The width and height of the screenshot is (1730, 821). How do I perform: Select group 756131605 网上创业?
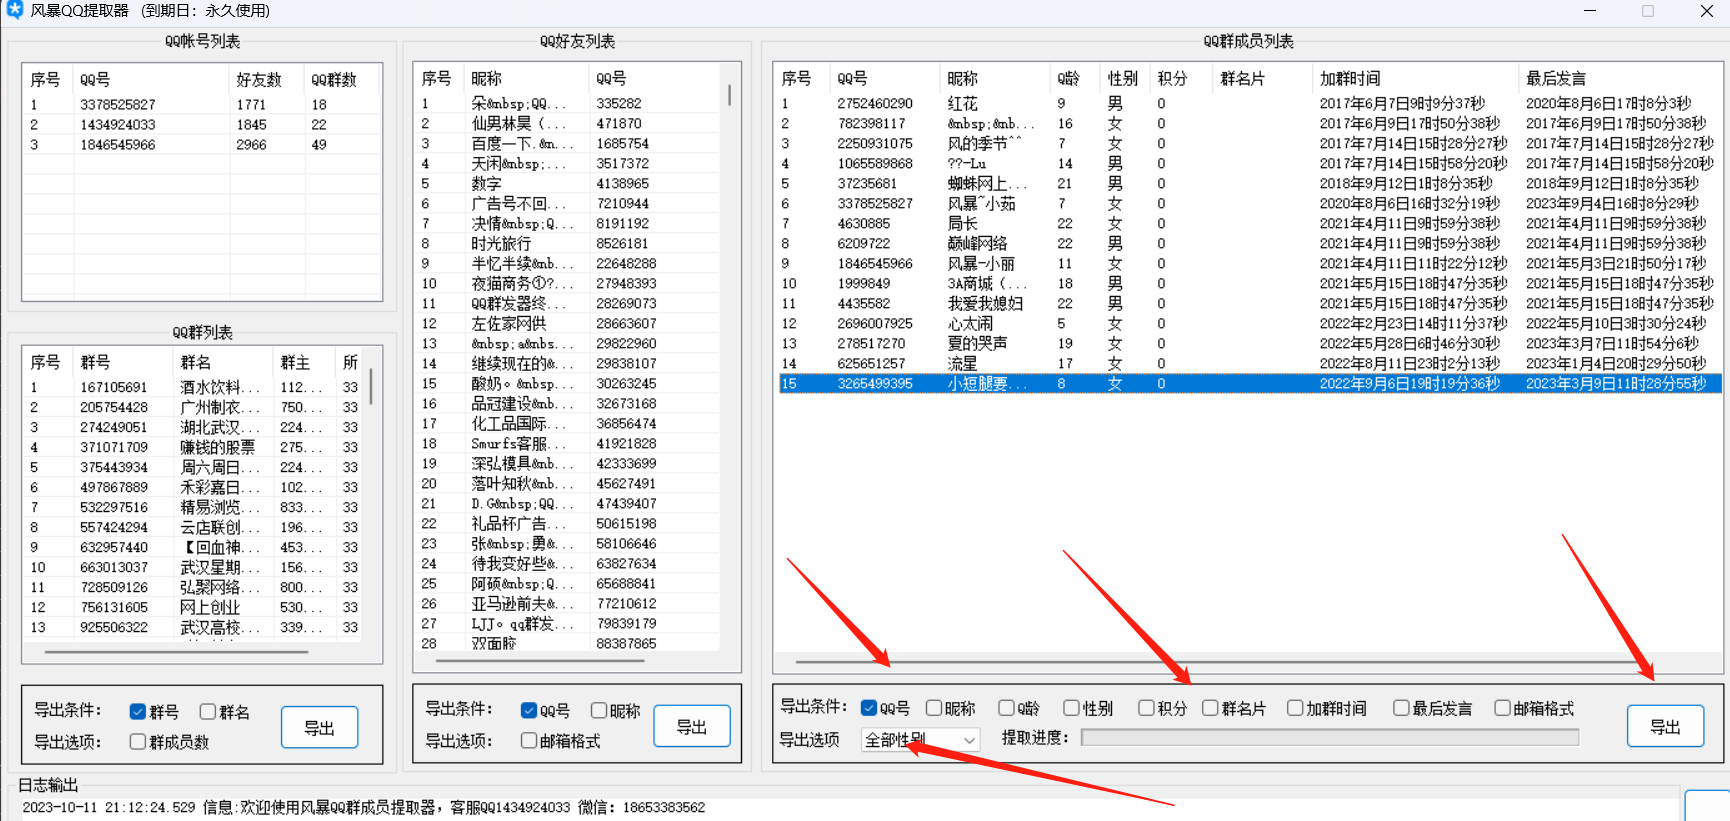coord(193,607)
